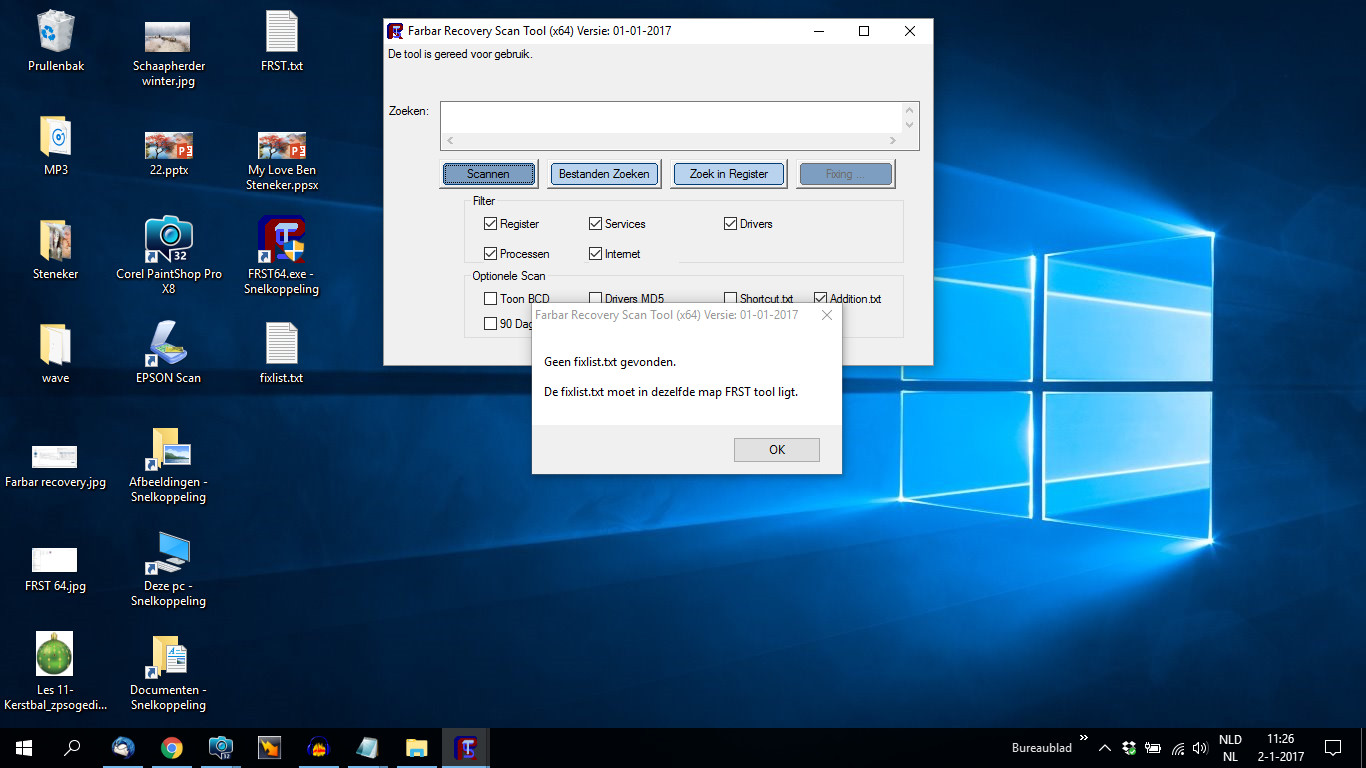Viewport: 1366px width, 768px height.
Task: Select the Corel PaintShop Pro X8 icon
Action: [168, 241]
